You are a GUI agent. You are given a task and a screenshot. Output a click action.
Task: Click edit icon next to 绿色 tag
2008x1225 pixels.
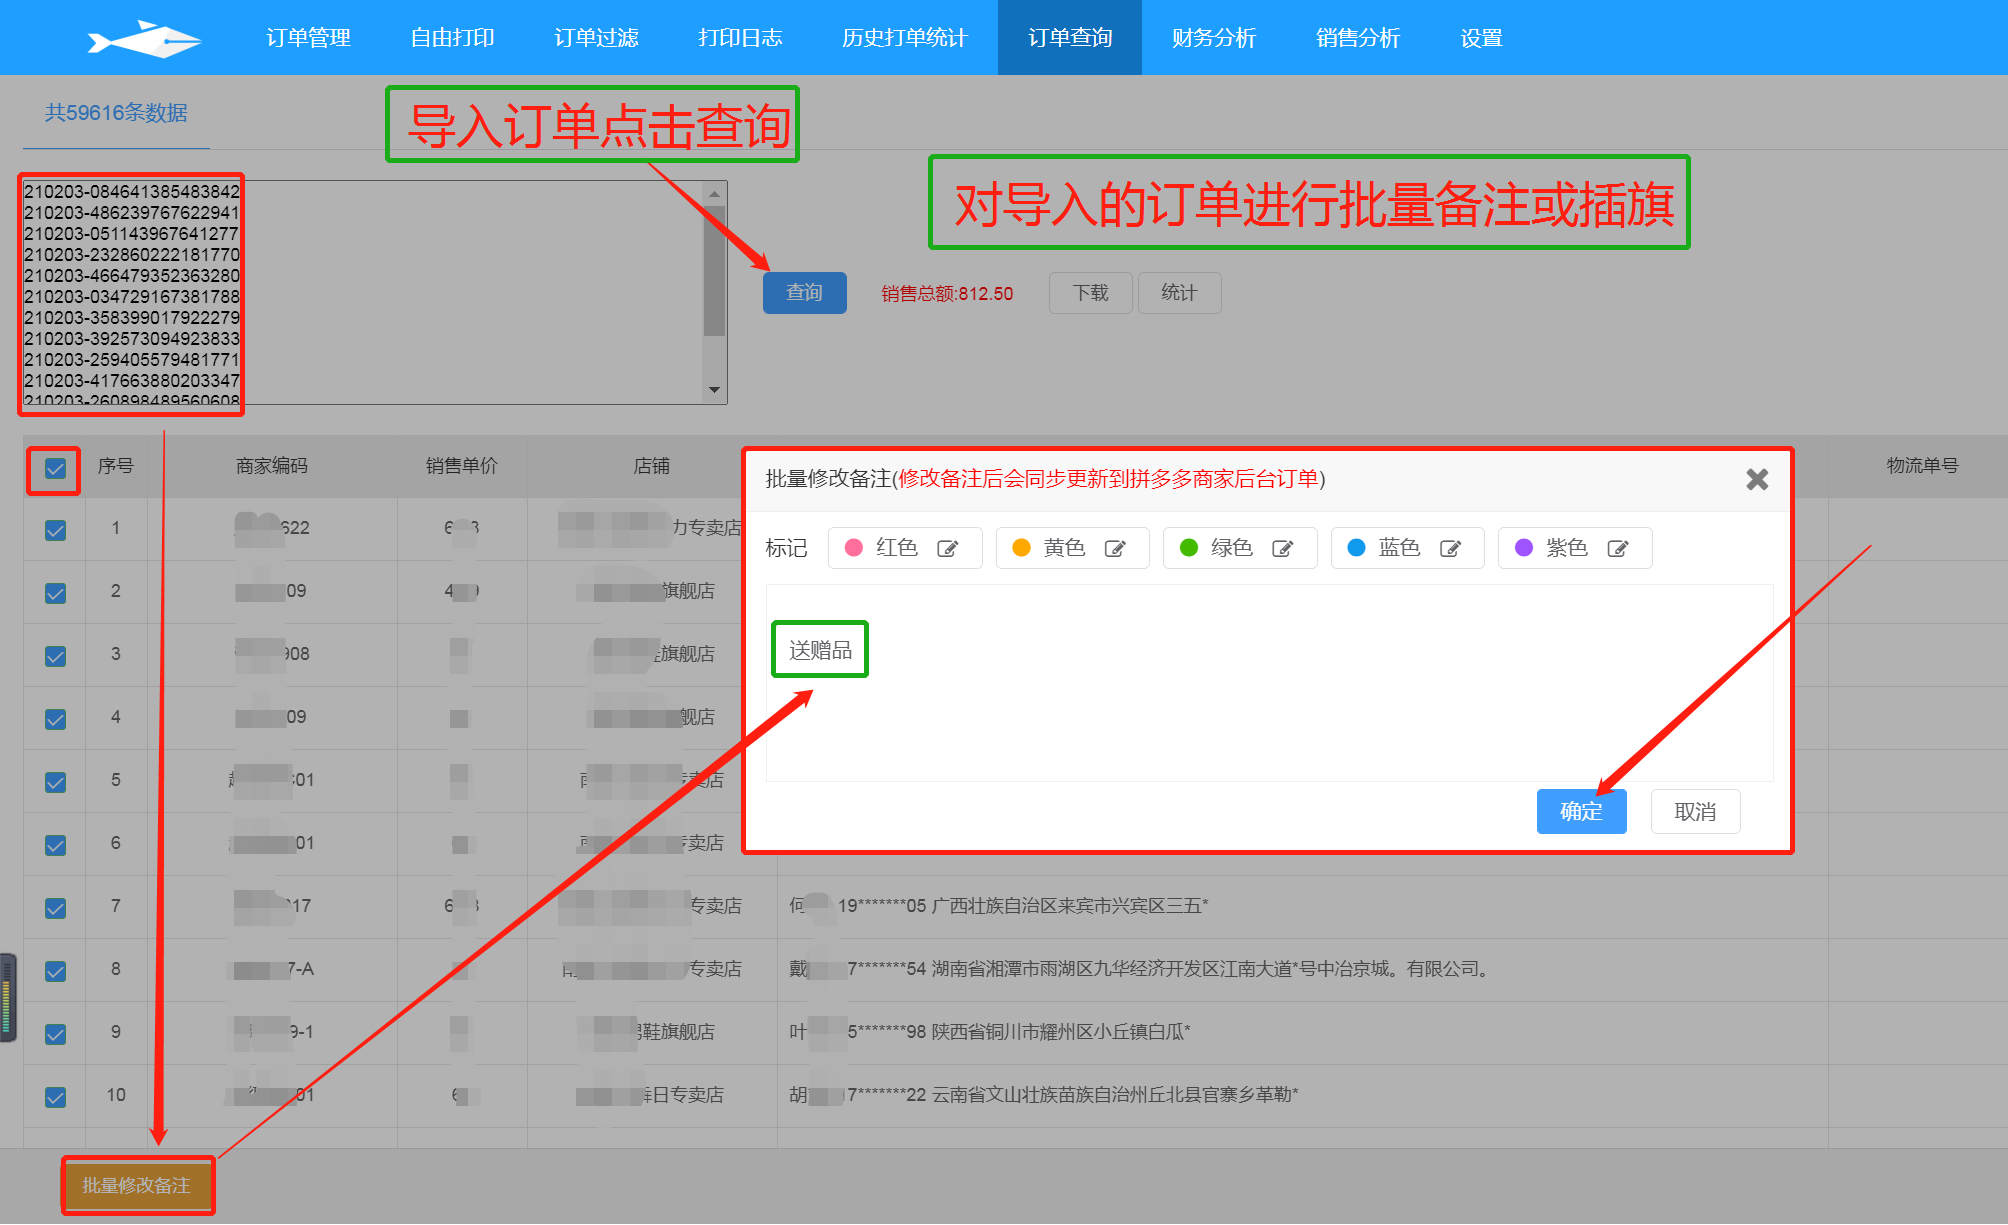coord(1282,548)
